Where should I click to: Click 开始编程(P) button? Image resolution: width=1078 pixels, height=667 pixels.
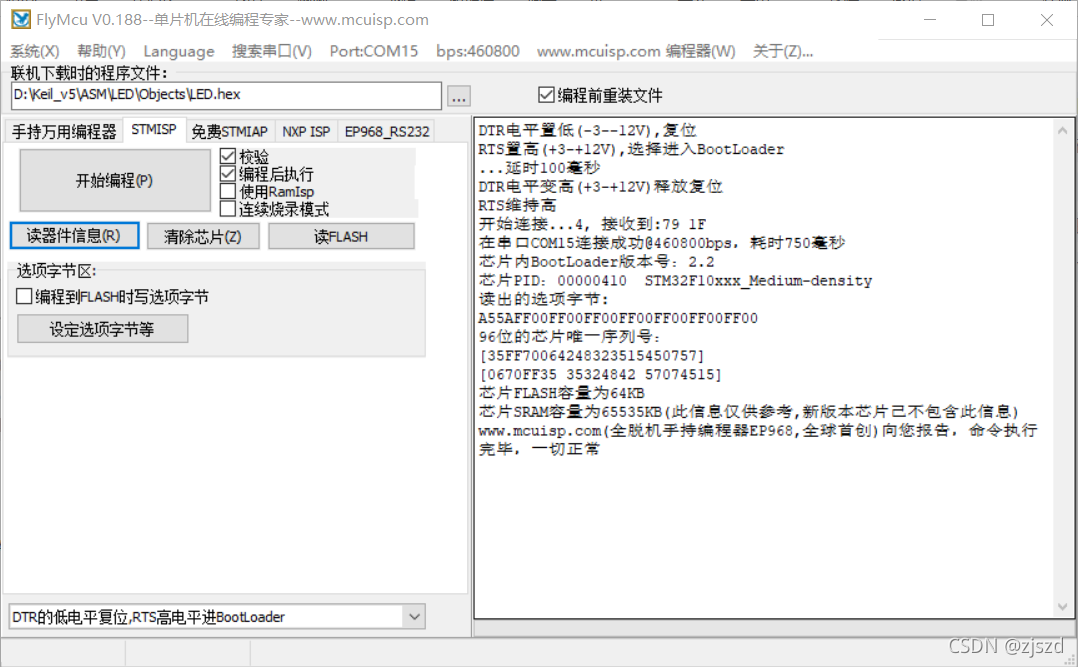tap(115, 180)
